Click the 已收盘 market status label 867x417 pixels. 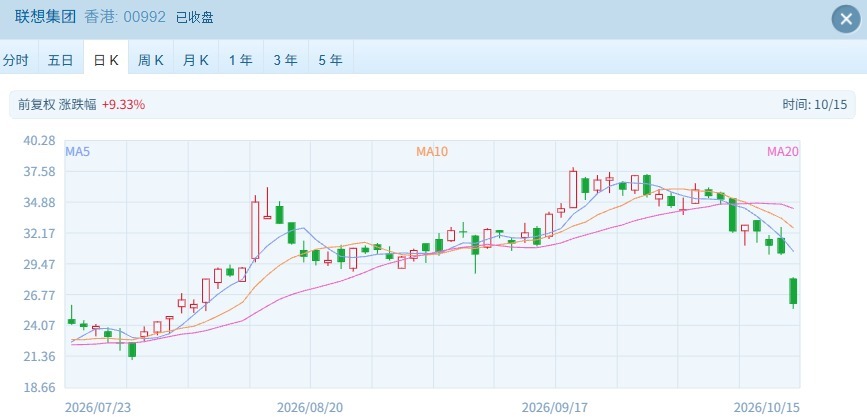(195, 18)
